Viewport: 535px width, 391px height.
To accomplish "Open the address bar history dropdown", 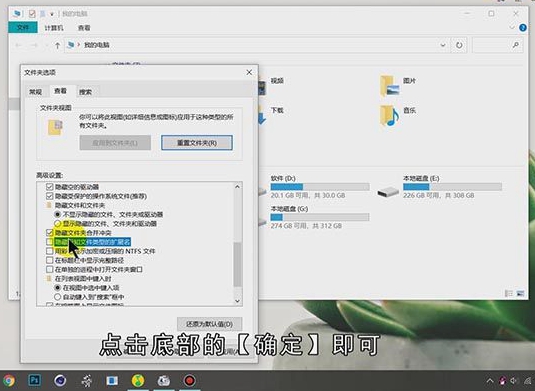I will (x=443, y=45).
